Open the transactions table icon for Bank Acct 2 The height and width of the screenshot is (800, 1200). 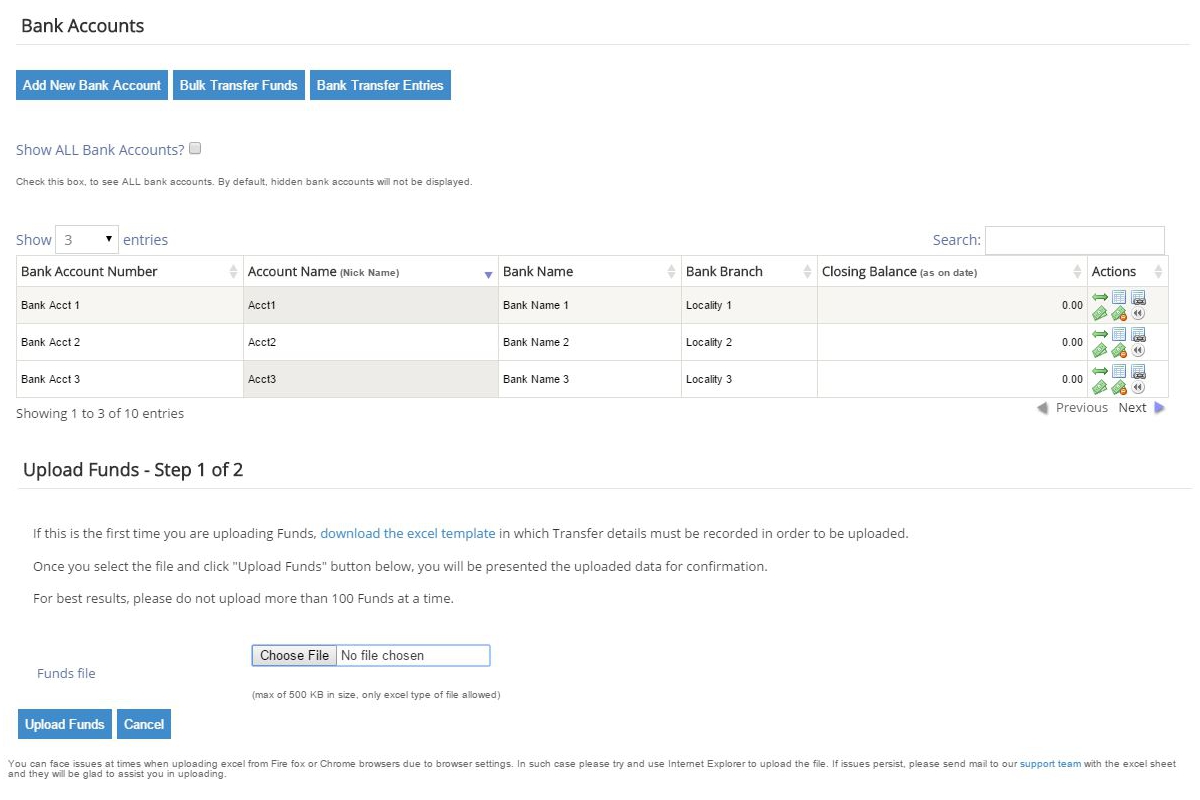tap(1120, 334)
